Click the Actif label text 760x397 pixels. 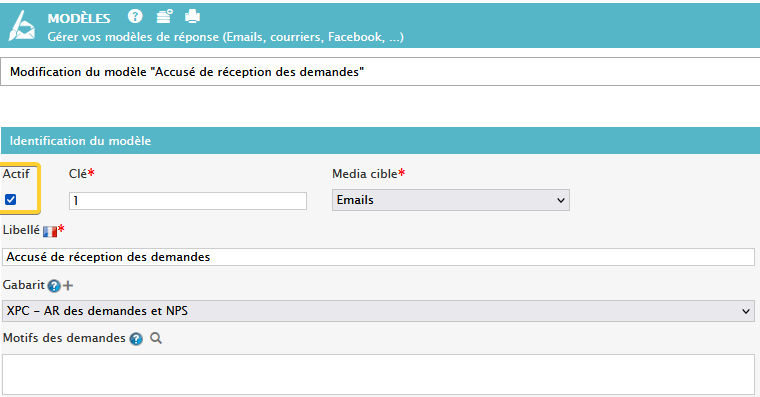[16, 174]
